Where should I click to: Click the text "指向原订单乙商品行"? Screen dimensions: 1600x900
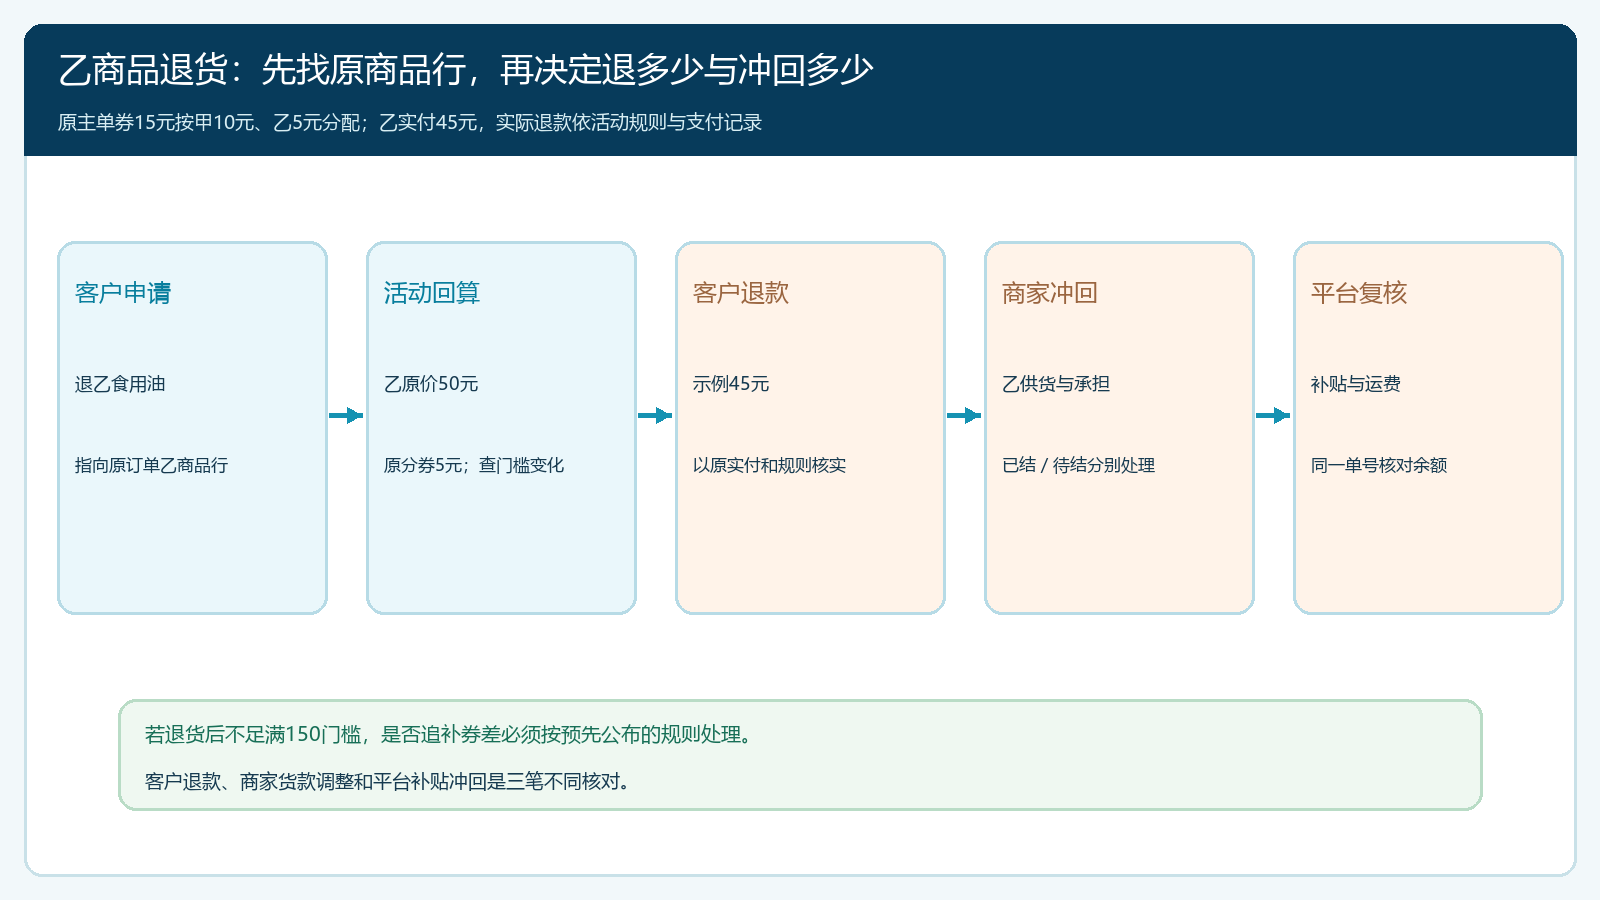pos(152,465)
